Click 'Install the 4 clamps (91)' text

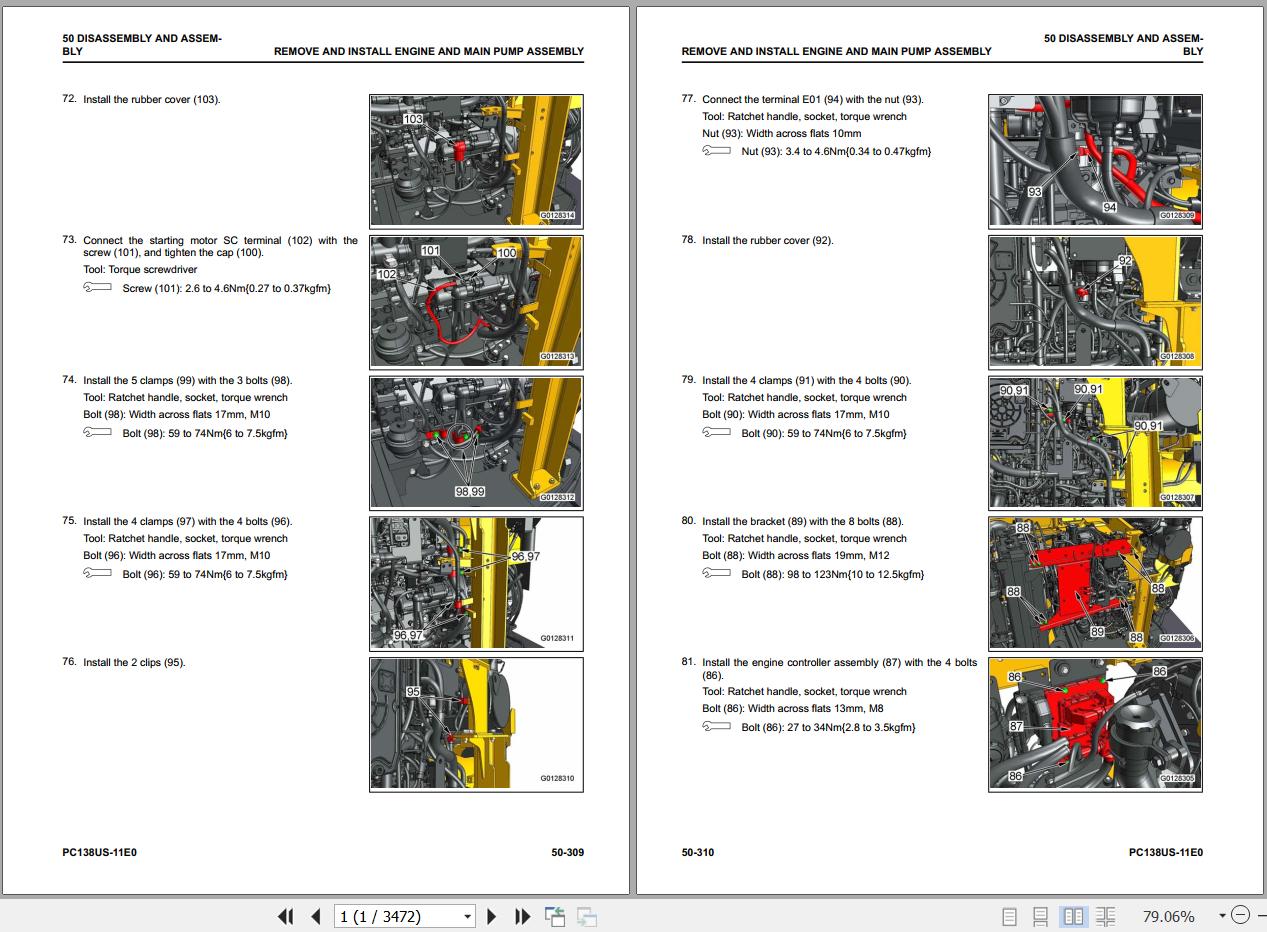[807, 381]
